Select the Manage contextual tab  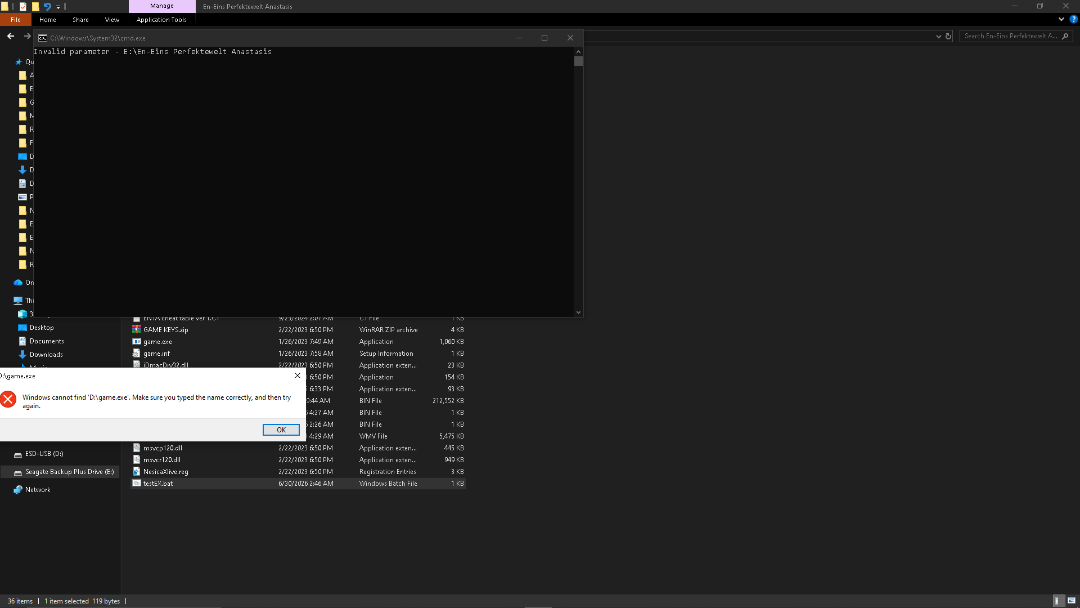(x=162, y=6)
